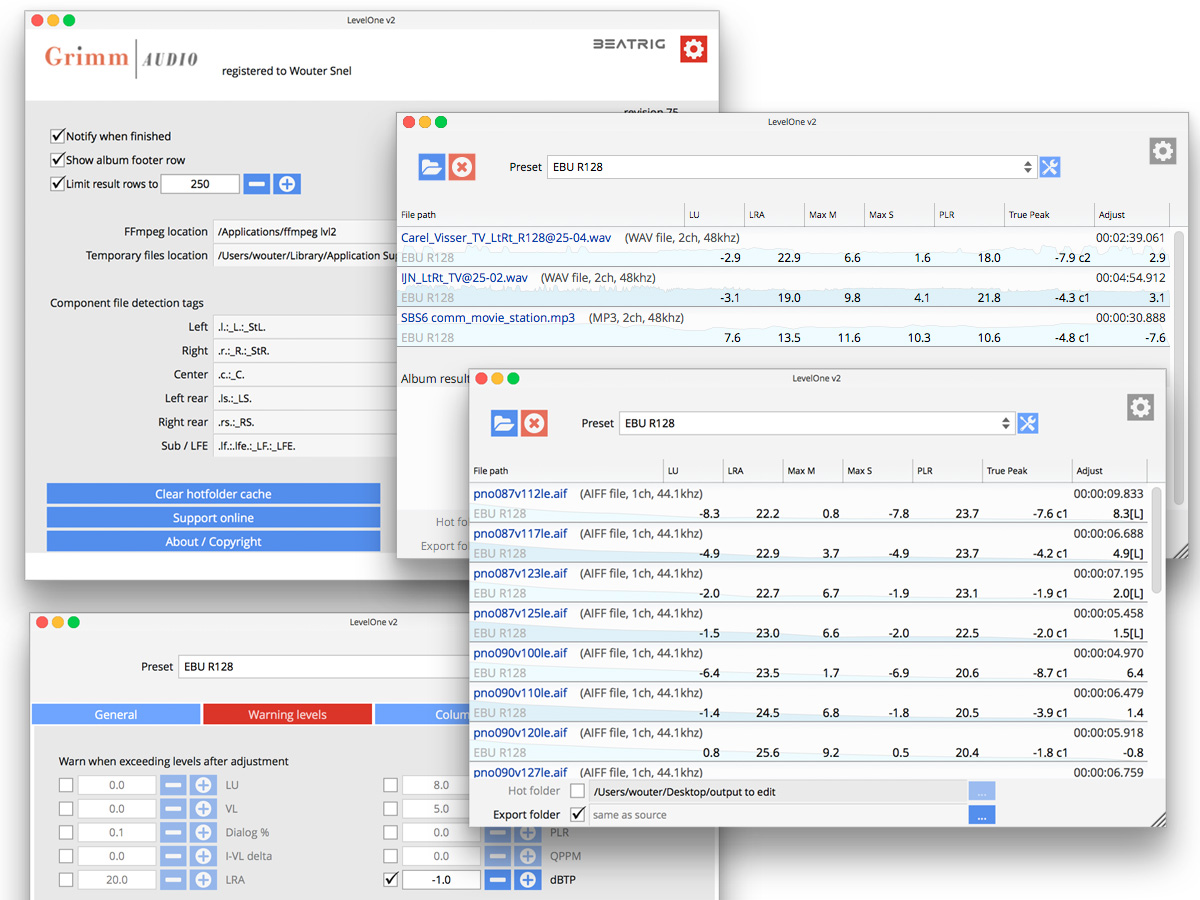Open the red settings gear in main window
Viewport: 1200px width, 900px height.
point(693,48)
